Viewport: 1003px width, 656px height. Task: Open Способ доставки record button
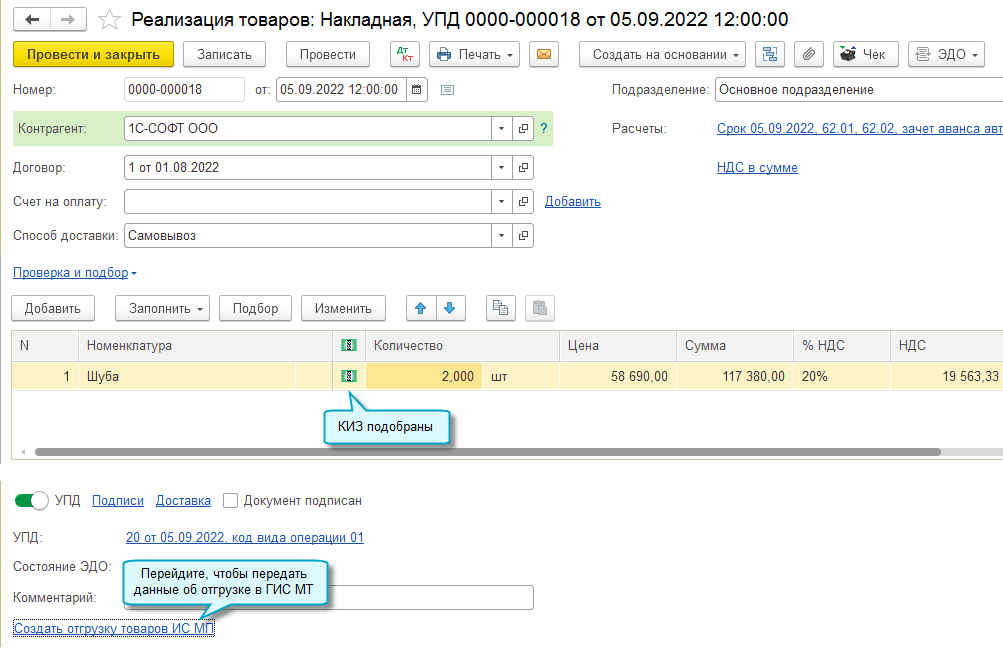coord(523,235)
